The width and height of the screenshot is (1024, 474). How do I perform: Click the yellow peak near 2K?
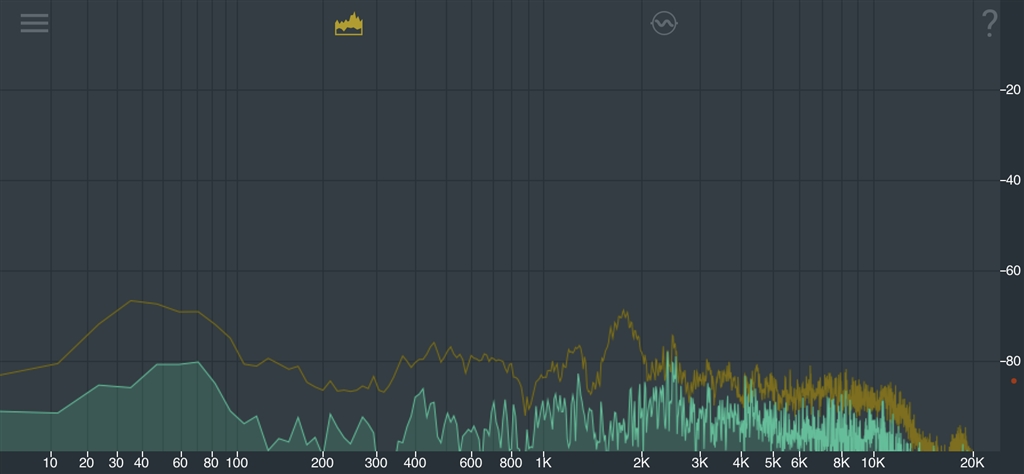pyautogui.click(x=624, y=317)
